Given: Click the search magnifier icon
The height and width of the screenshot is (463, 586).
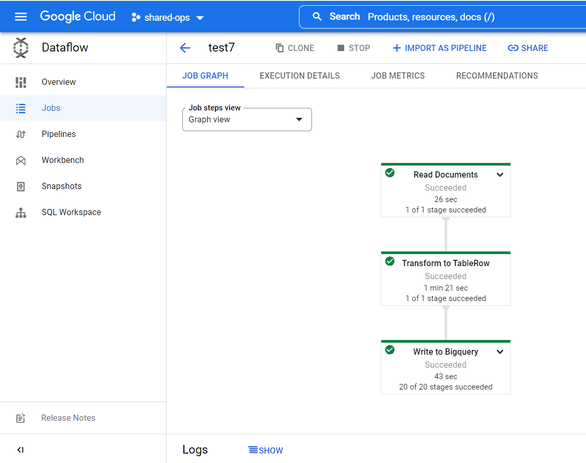Looking at the screenshot, I should (x=317, y=16).
